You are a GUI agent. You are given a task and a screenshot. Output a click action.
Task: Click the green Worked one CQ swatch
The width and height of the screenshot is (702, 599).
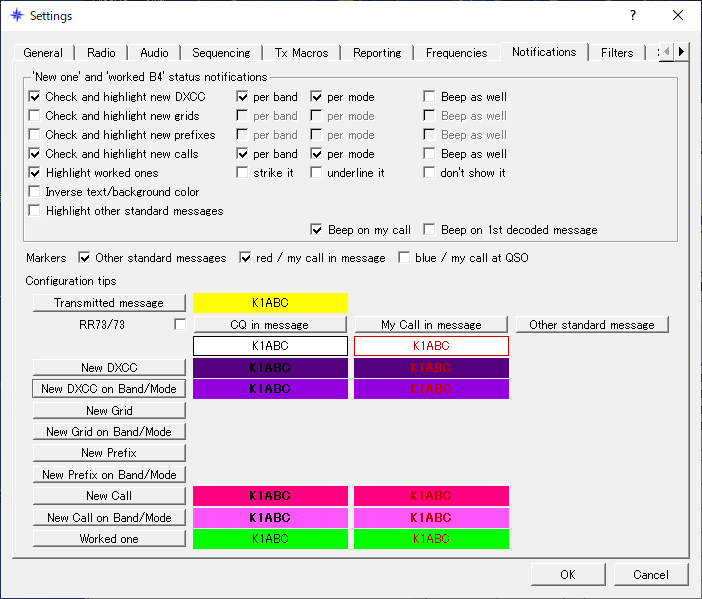(x=270, y=539)
